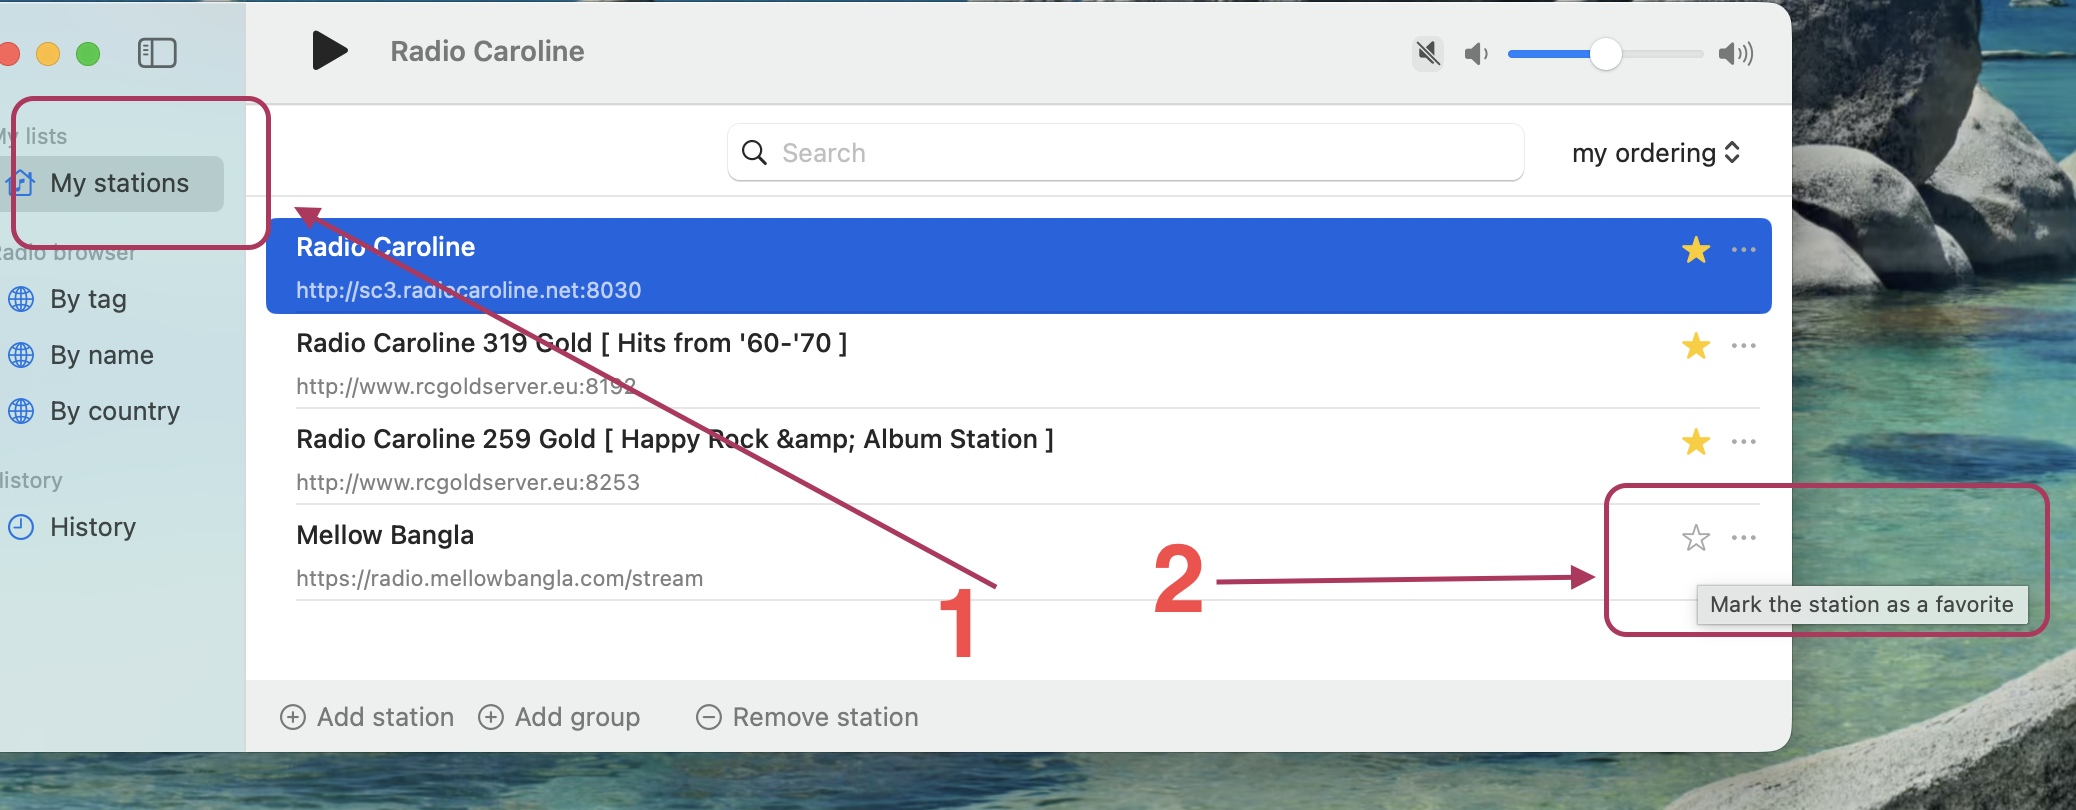Mark Mellow Bangla as a favorite
The height and width of the screenshot is (810, 2076).
click(1696, 538)
